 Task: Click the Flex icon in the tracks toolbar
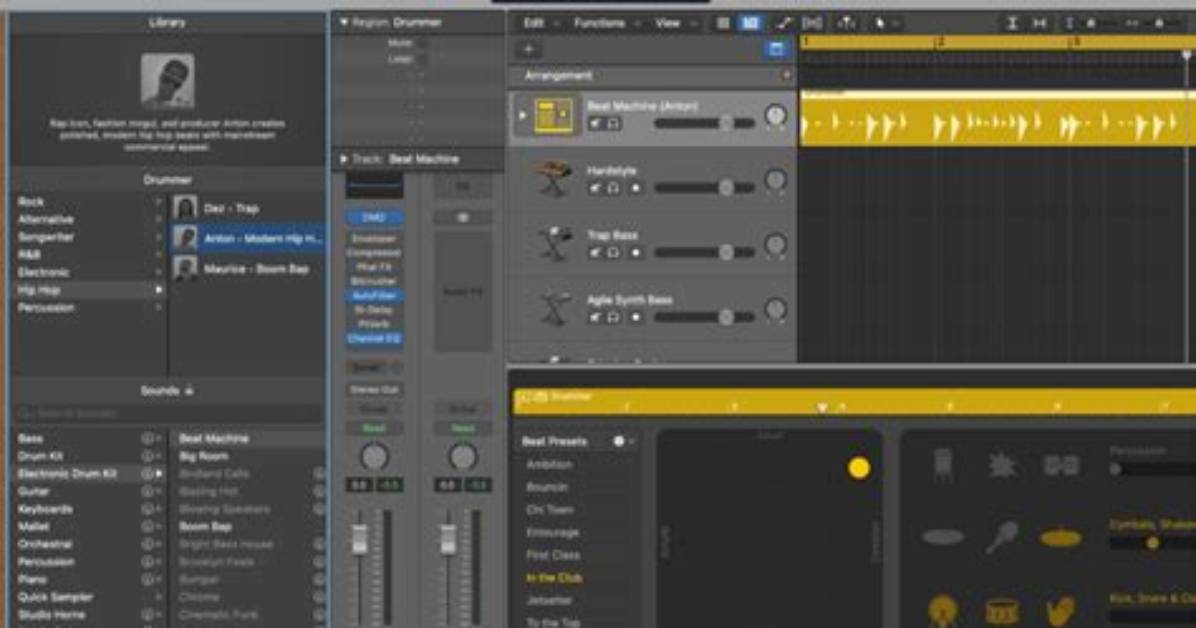click(x=812, y=24)
